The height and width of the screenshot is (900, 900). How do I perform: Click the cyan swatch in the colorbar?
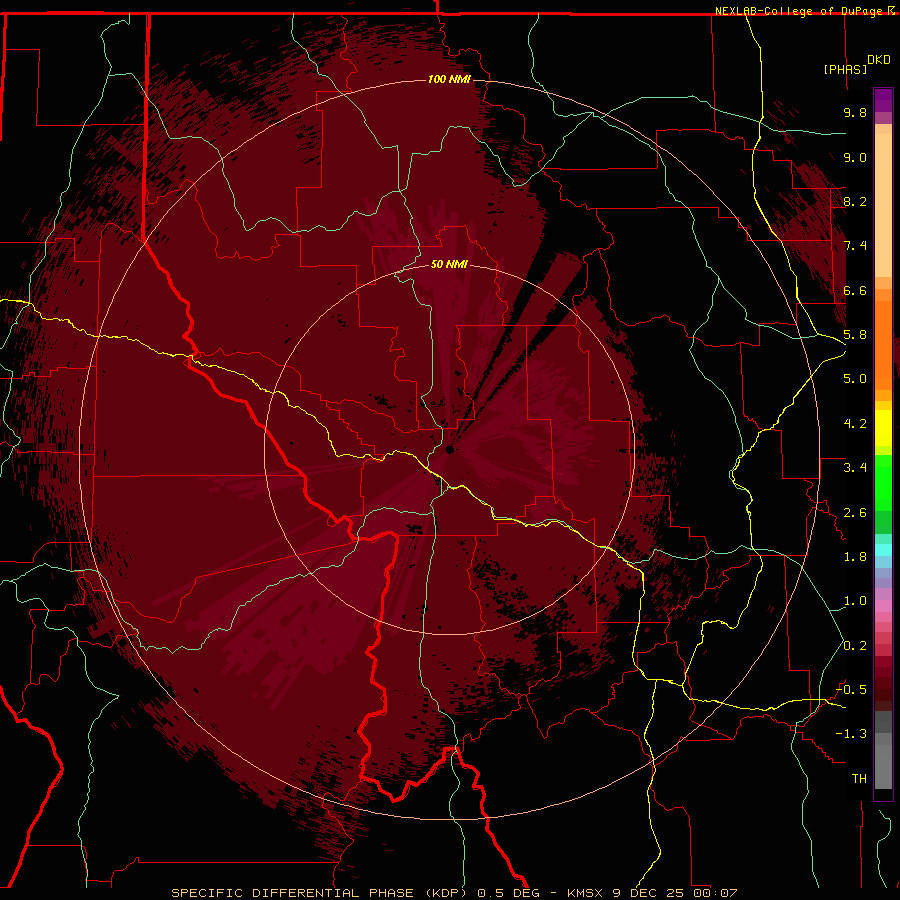883,550
